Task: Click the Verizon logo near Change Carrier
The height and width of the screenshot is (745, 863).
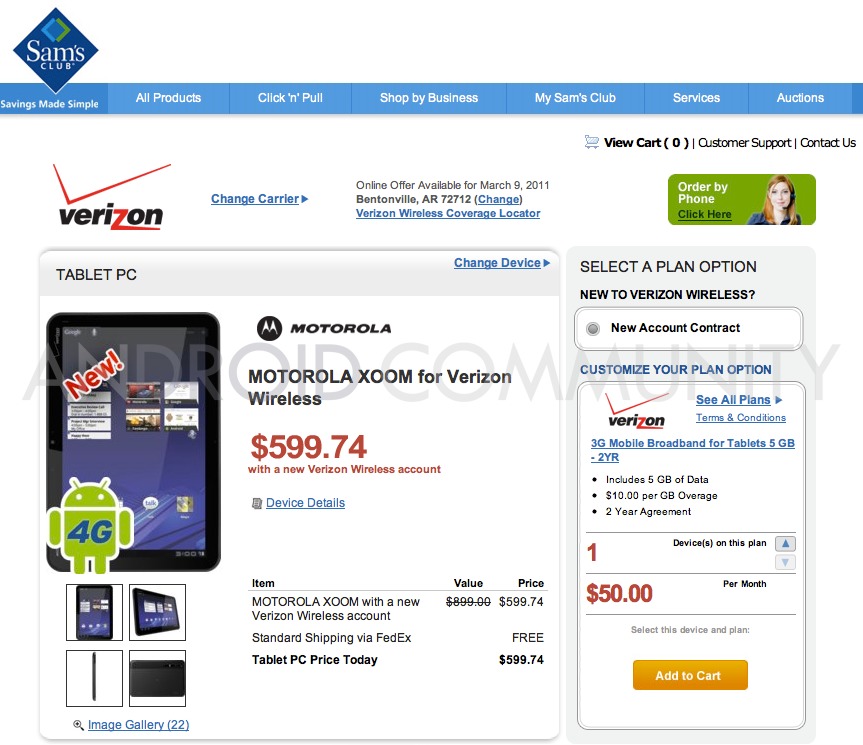Action: pos(112,197)
